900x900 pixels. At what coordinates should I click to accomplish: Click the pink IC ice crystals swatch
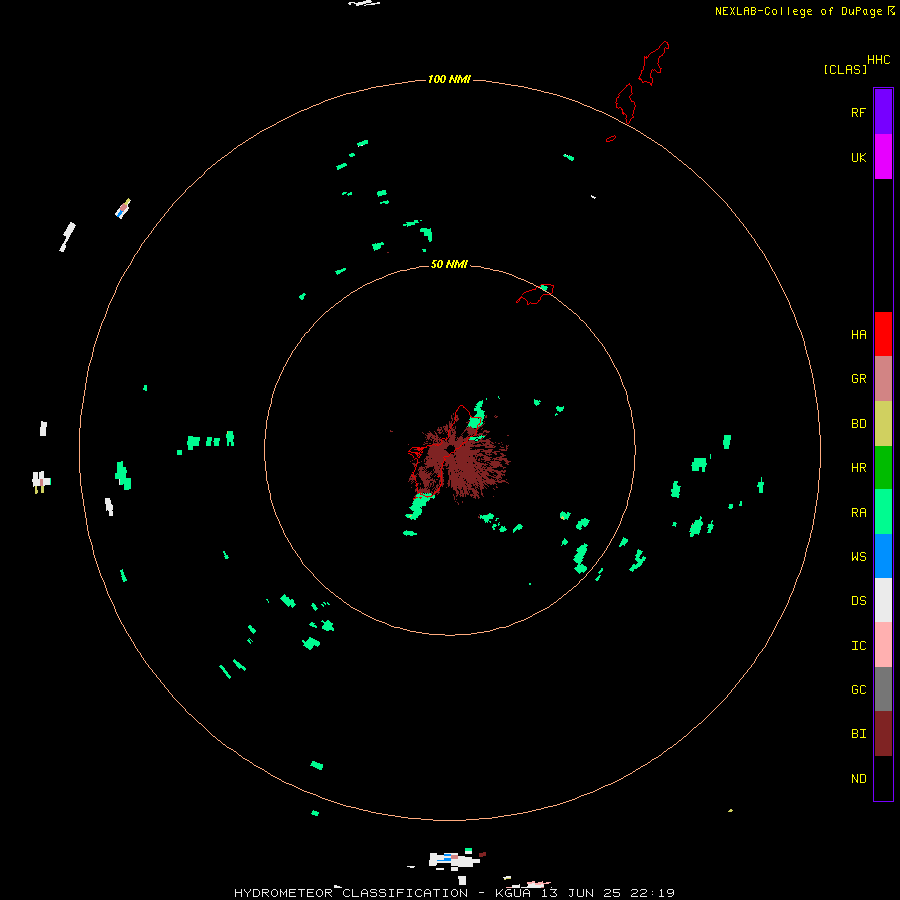point(883,645)
